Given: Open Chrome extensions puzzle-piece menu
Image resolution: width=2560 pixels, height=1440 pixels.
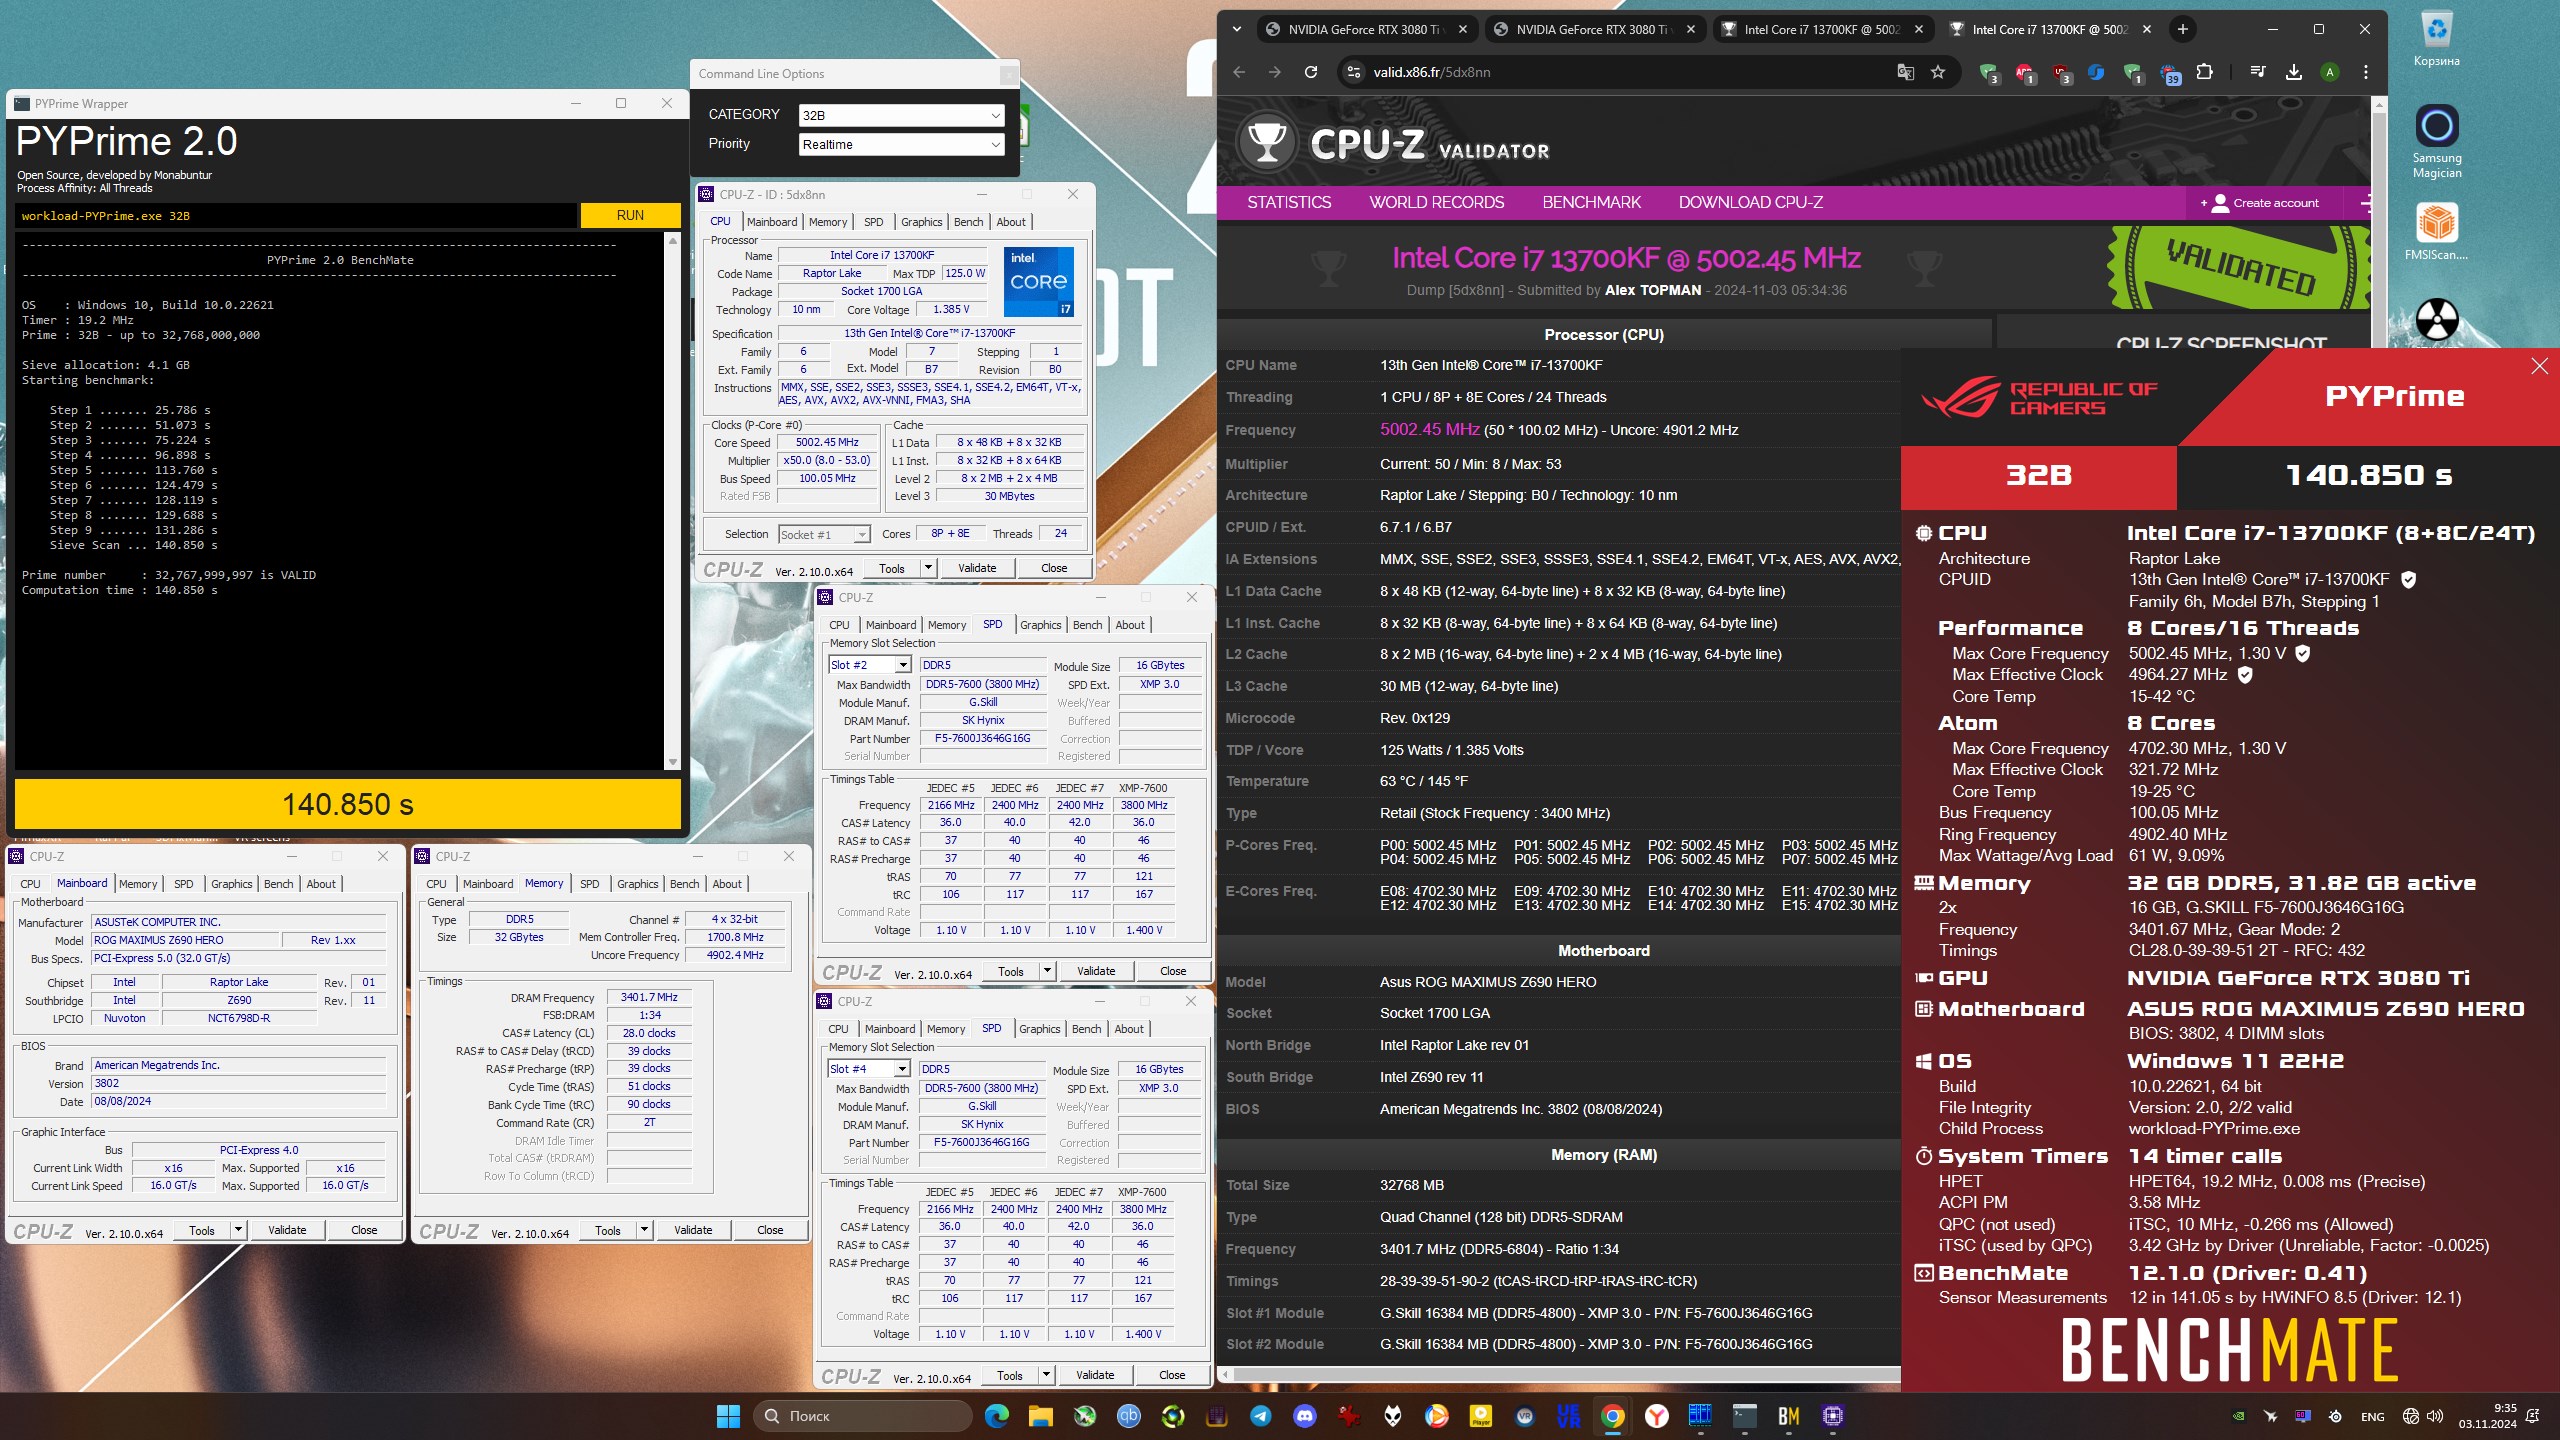Looking at the screenshot, I should pyautogui.click(x=2204, y=72).
